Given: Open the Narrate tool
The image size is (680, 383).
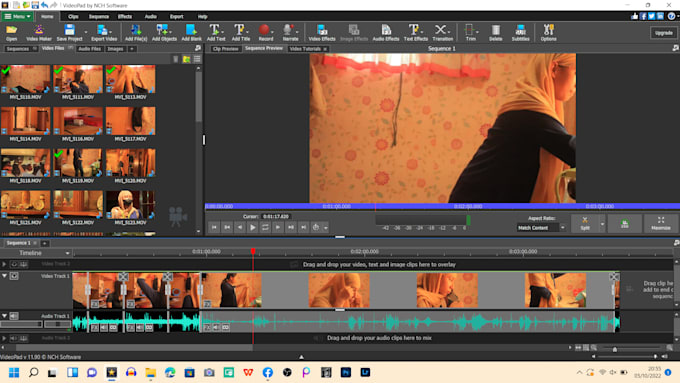Looking at the screenshot, I should tap(290, 33).
